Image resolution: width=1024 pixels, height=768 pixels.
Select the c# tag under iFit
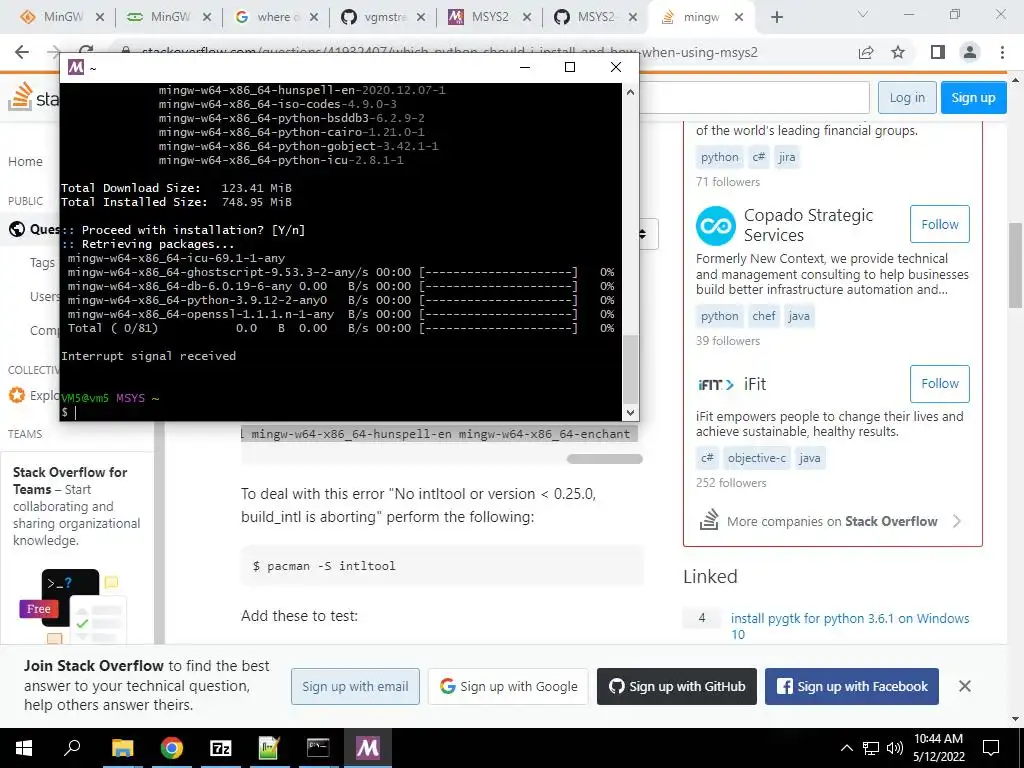(707, 458)
